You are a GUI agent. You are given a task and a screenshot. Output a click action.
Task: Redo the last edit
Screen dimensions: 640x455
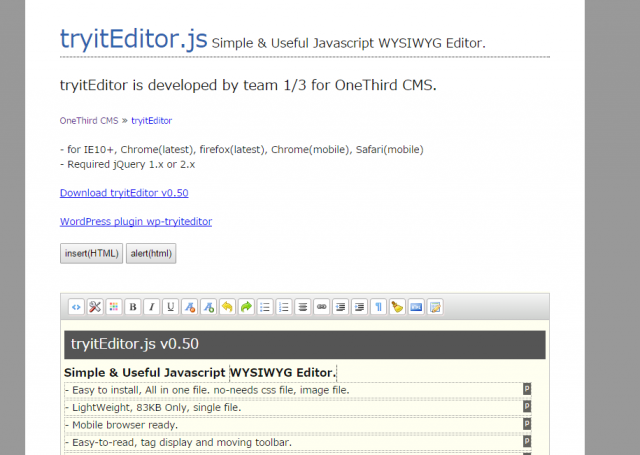click(246, 307)
